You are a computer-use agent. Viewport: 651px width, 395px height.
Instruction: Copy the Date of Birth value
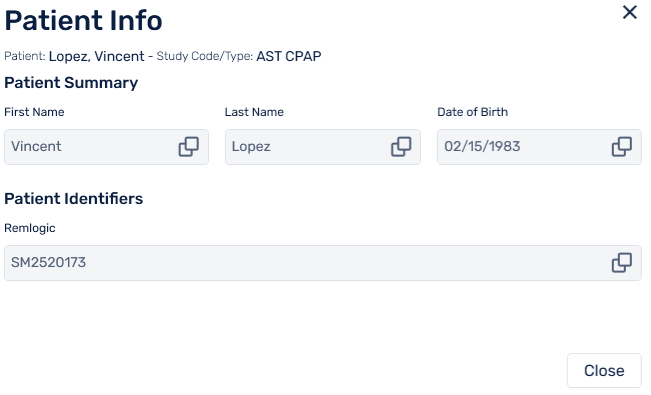click(622, 147)
